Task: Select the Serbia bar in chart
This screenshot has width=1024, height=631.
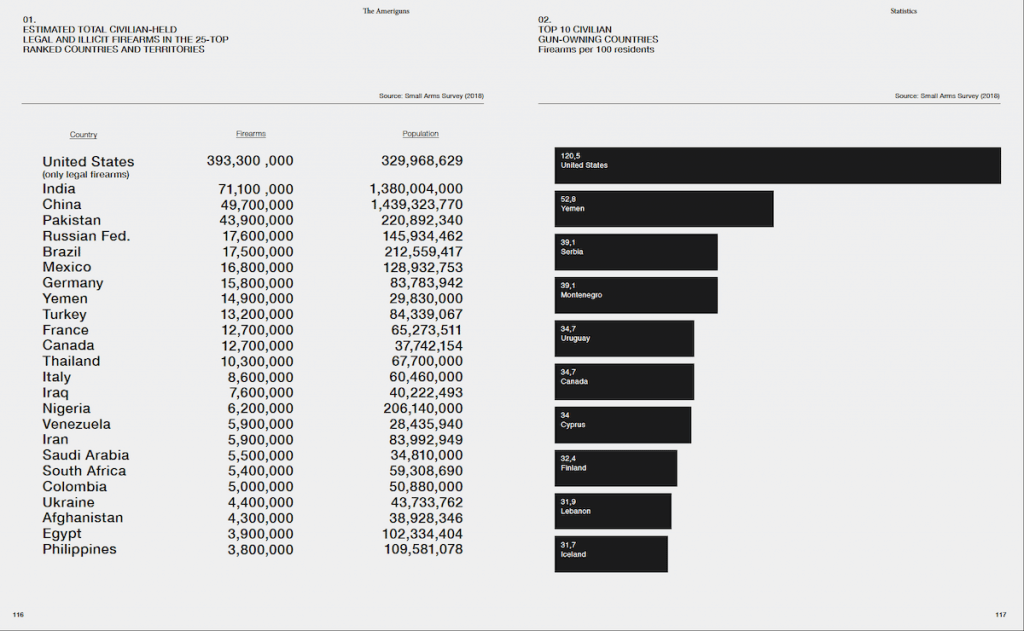Action: pos(636,252)
